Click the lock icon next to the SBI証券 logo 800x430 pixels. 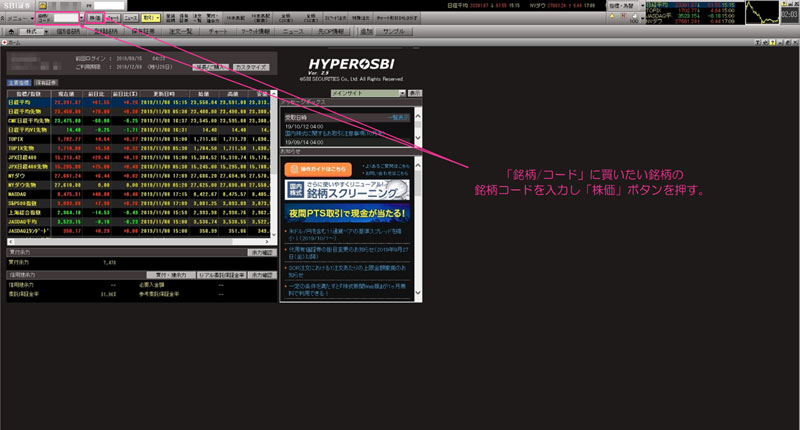(x=42, y=6)
